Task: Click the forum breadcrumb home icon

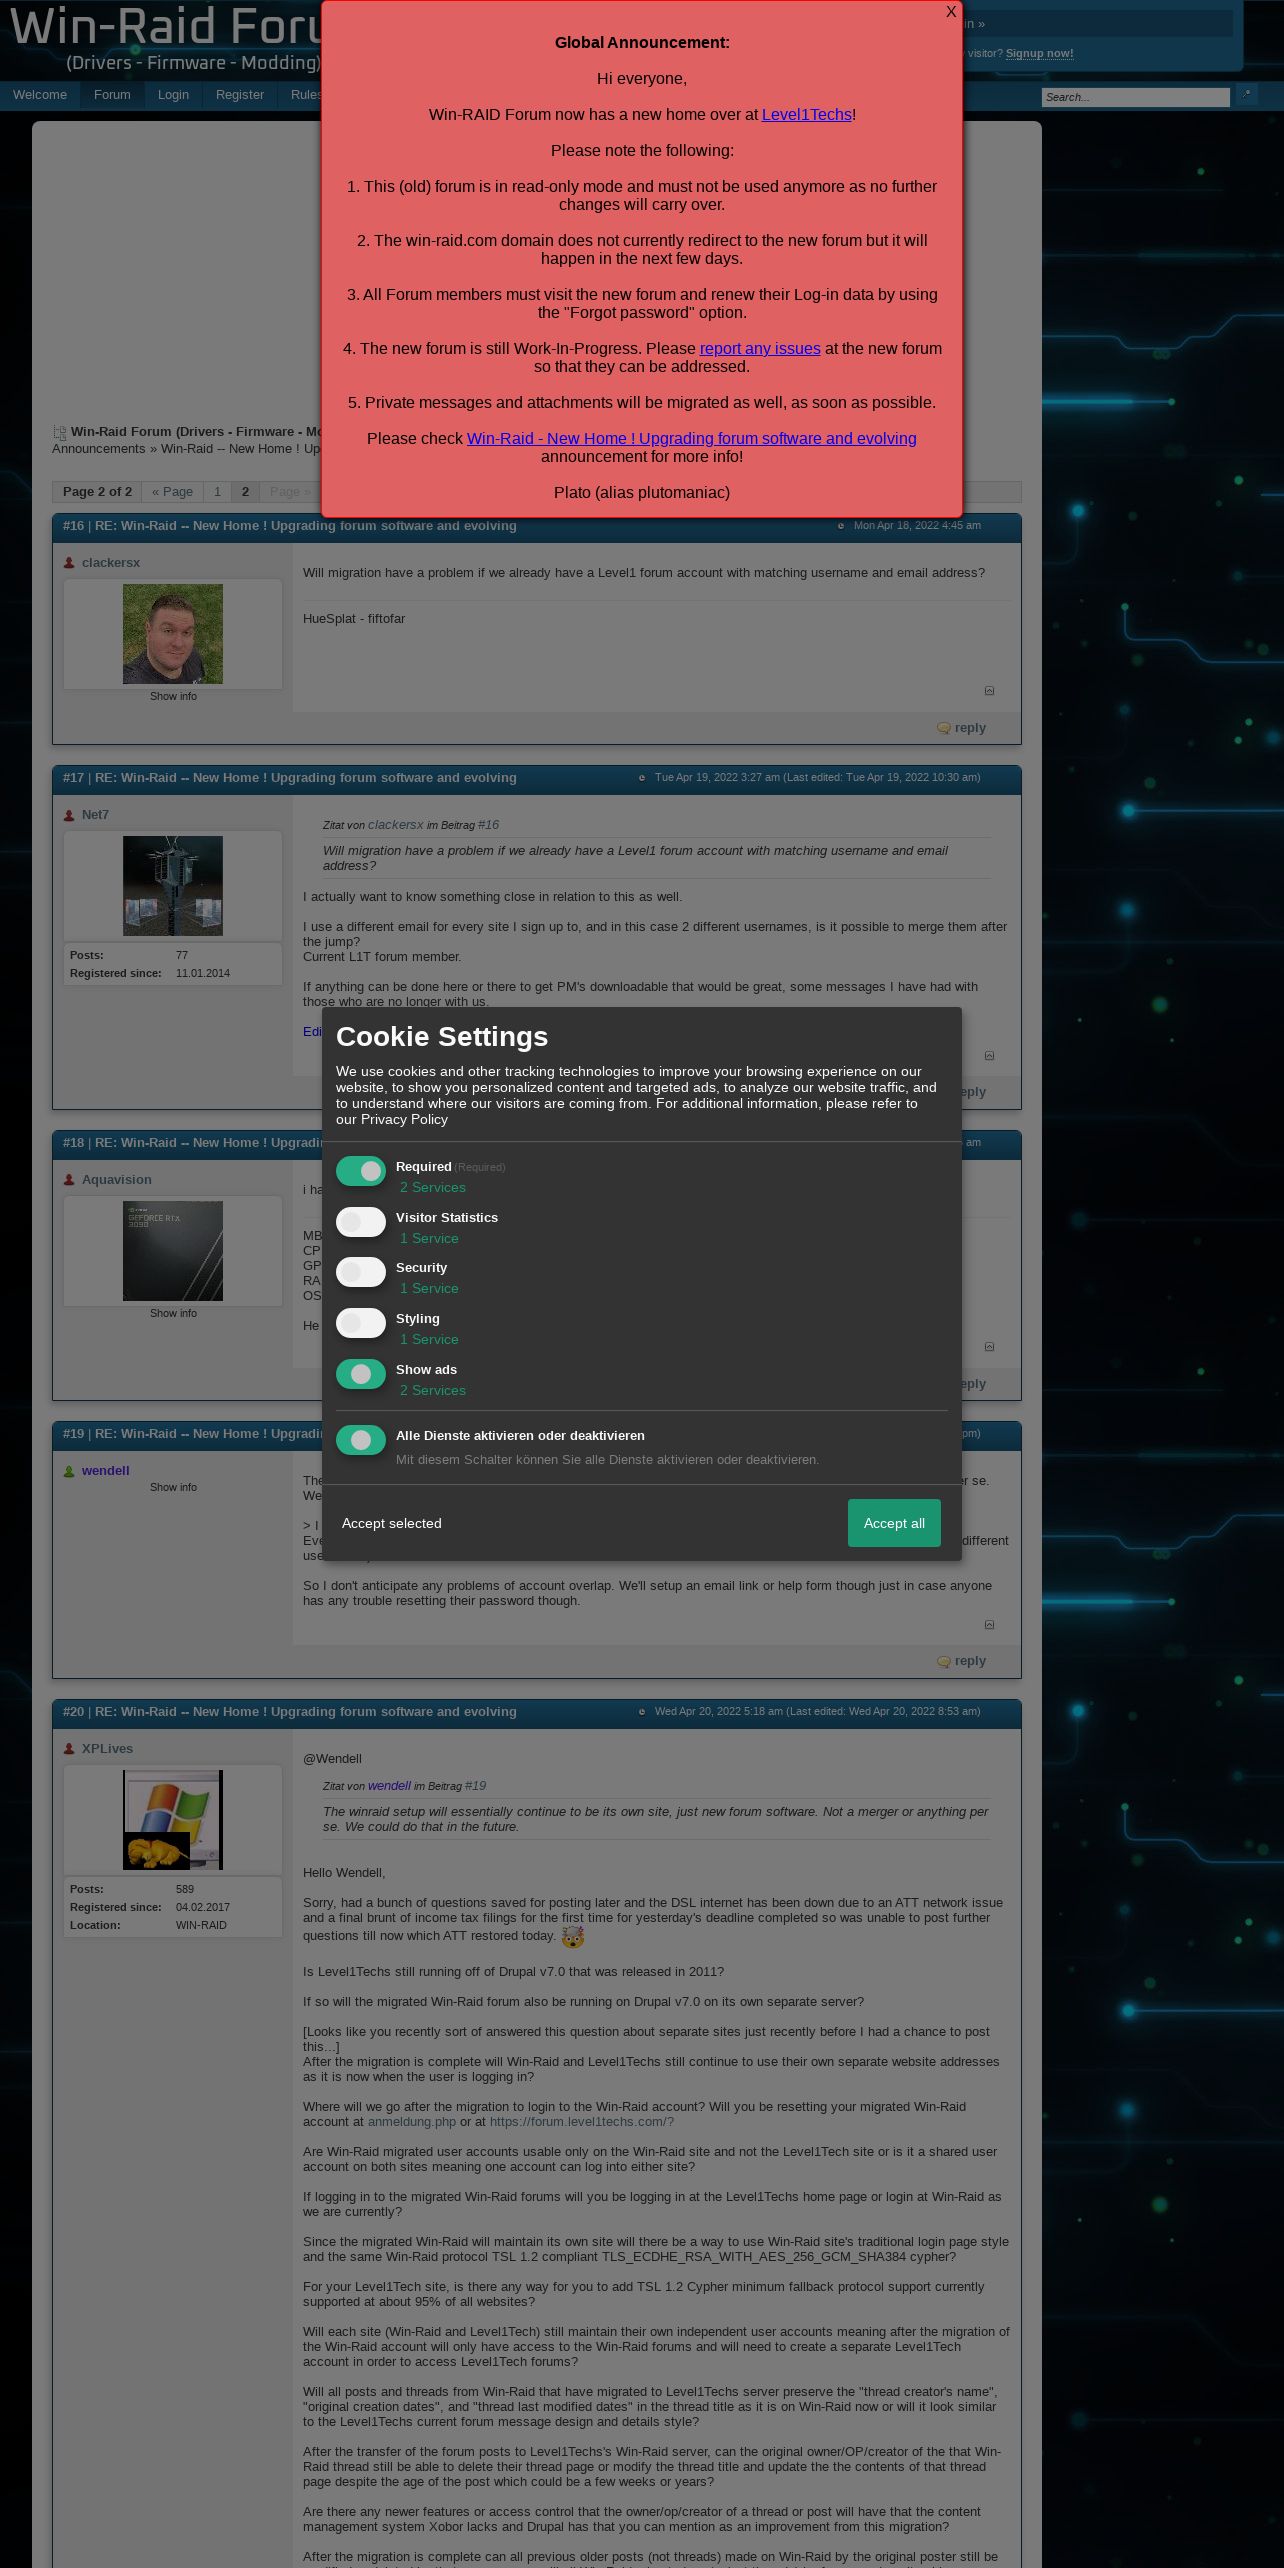Action: 59,433
